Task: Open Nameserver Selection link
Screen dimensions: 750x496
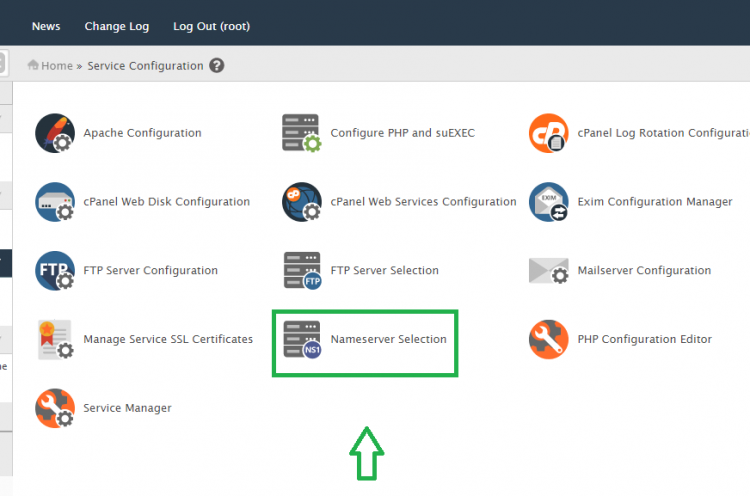Action: [388, 339]
